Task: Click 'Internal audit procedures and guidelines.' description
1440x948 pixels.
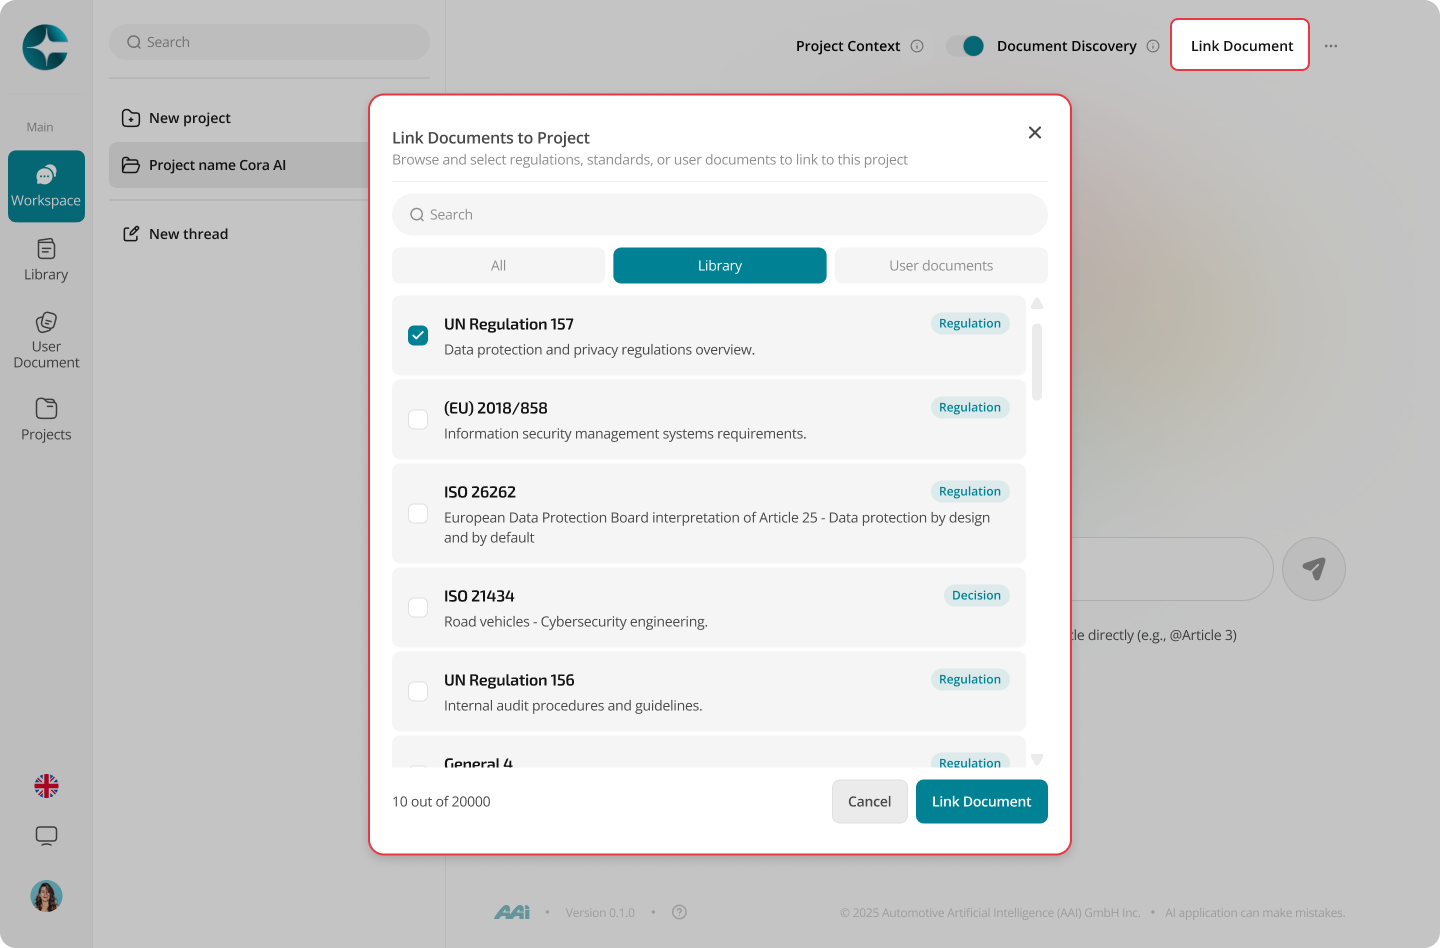Action: click(x=573, y=706)
